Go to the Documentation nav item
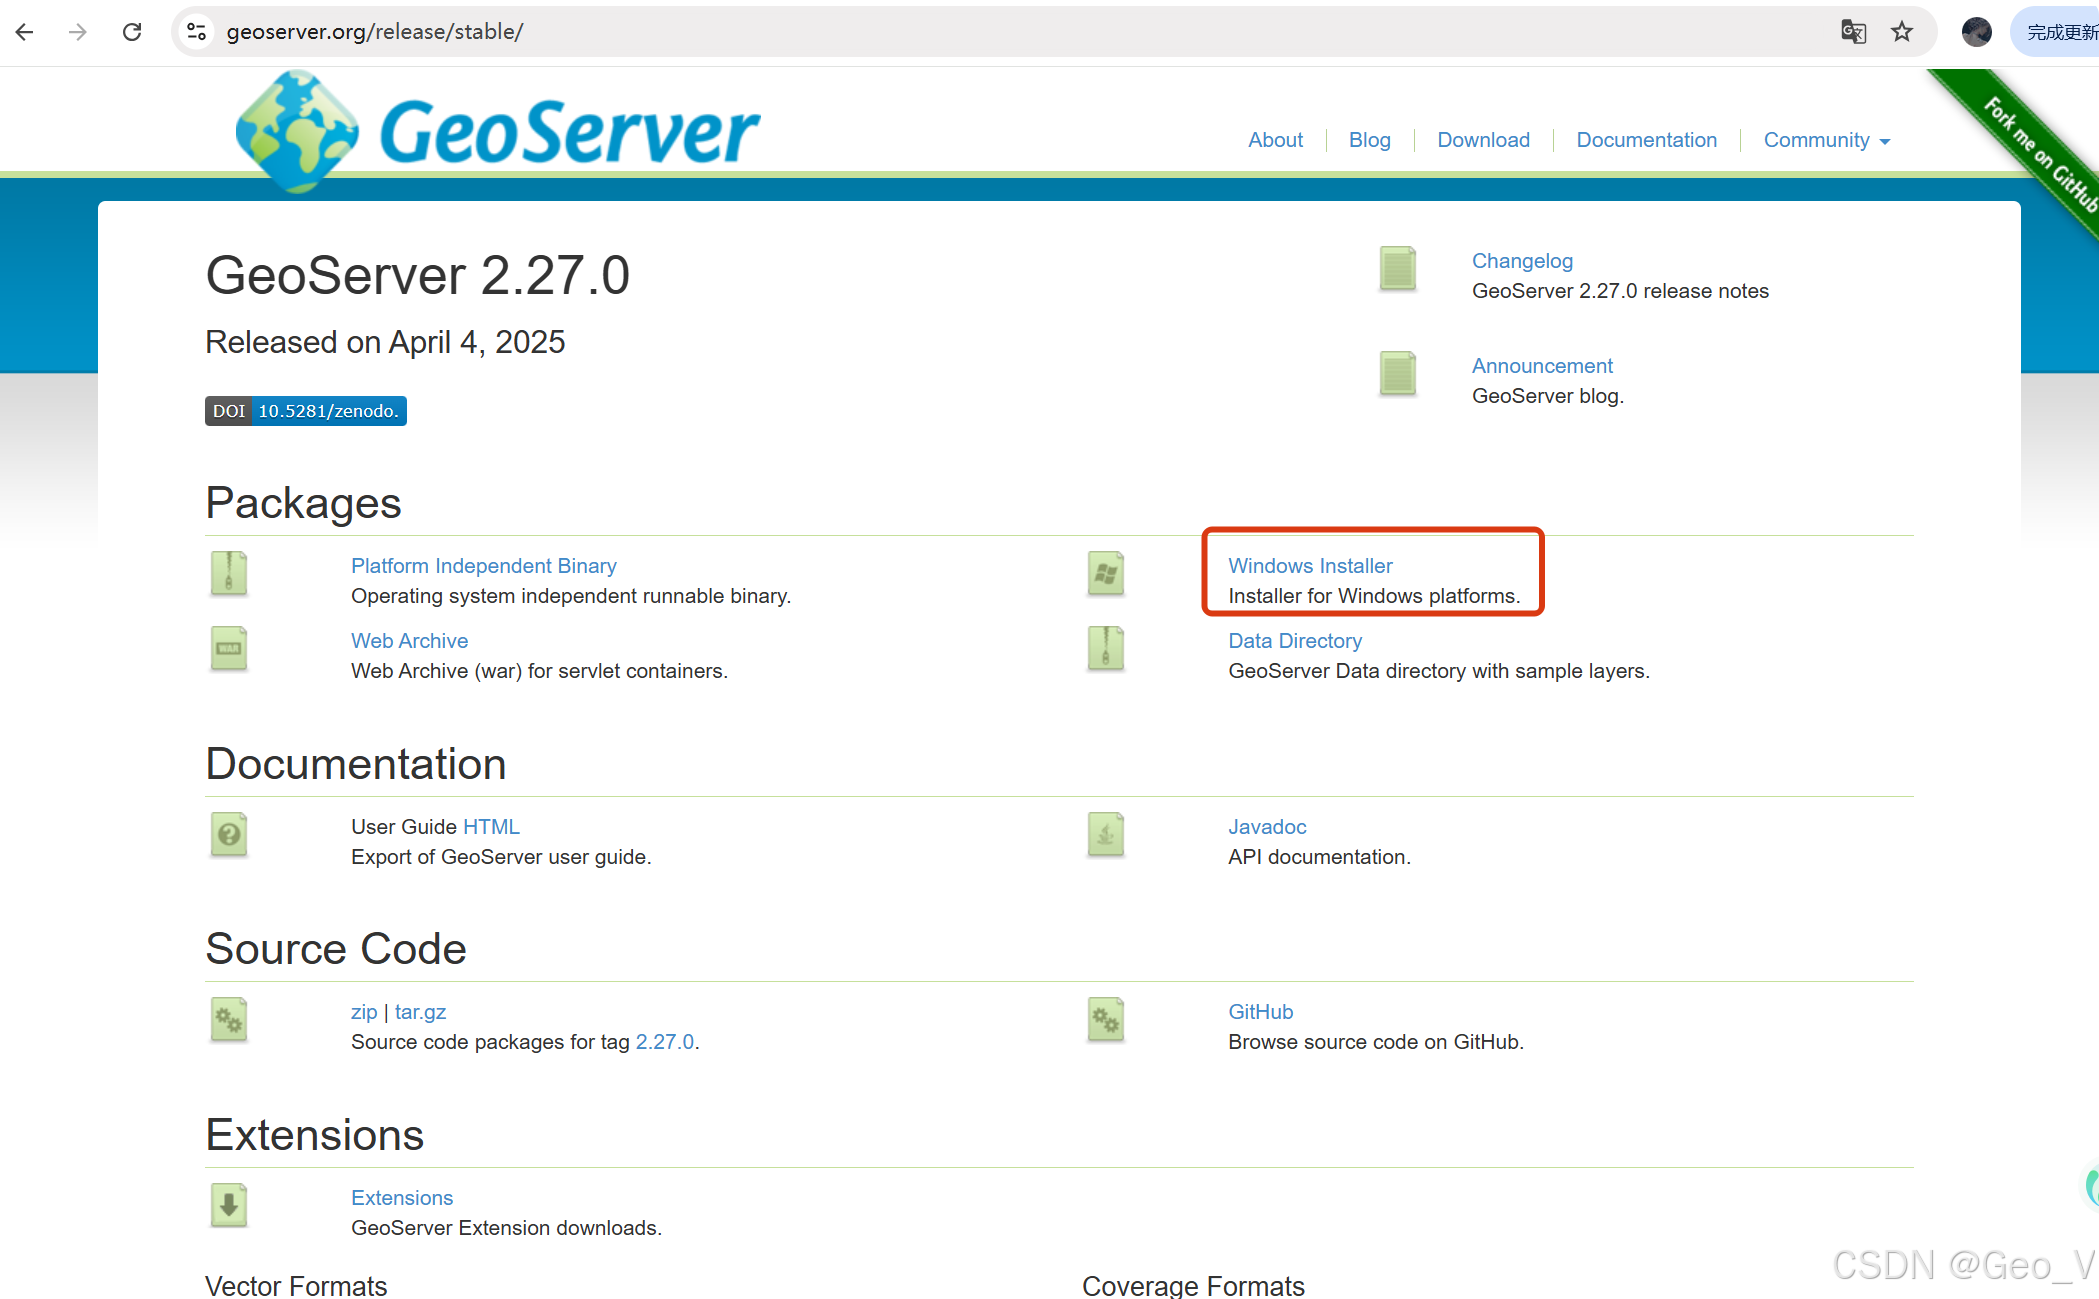The height and width of the screenshot is (1299, 2099). (1646, 140)
